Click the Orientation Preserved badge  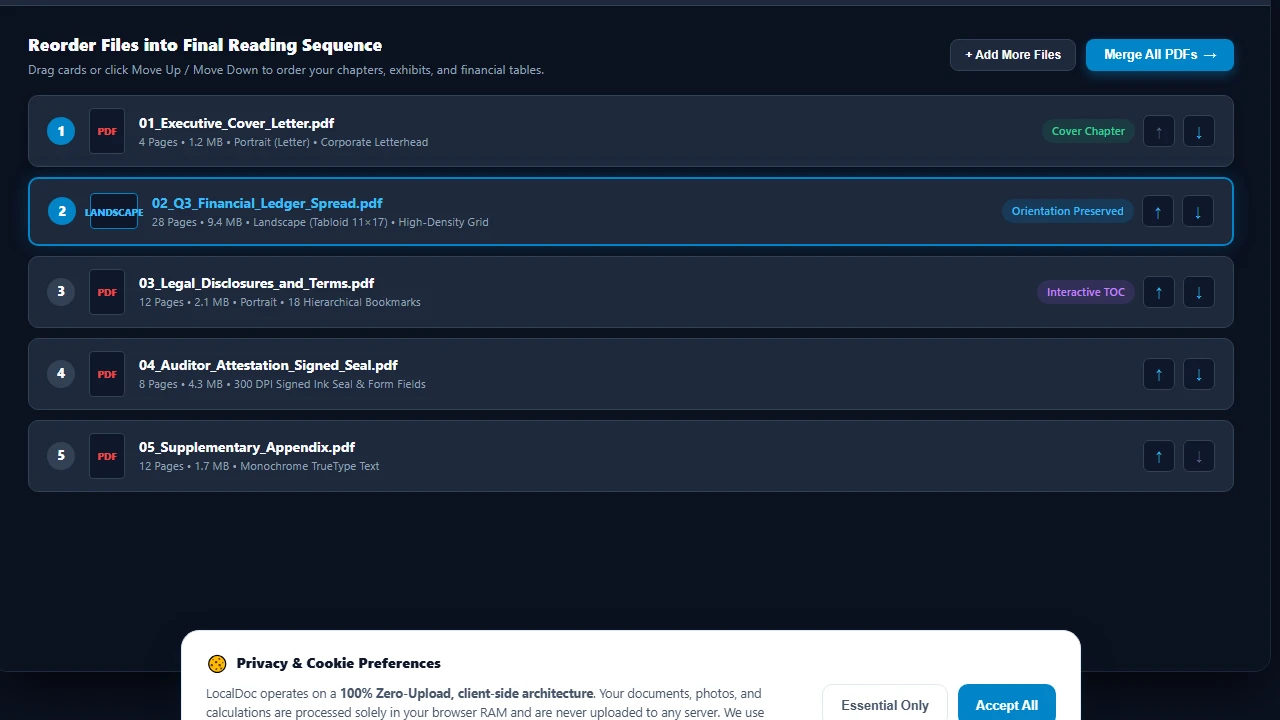click(1067, 211)
